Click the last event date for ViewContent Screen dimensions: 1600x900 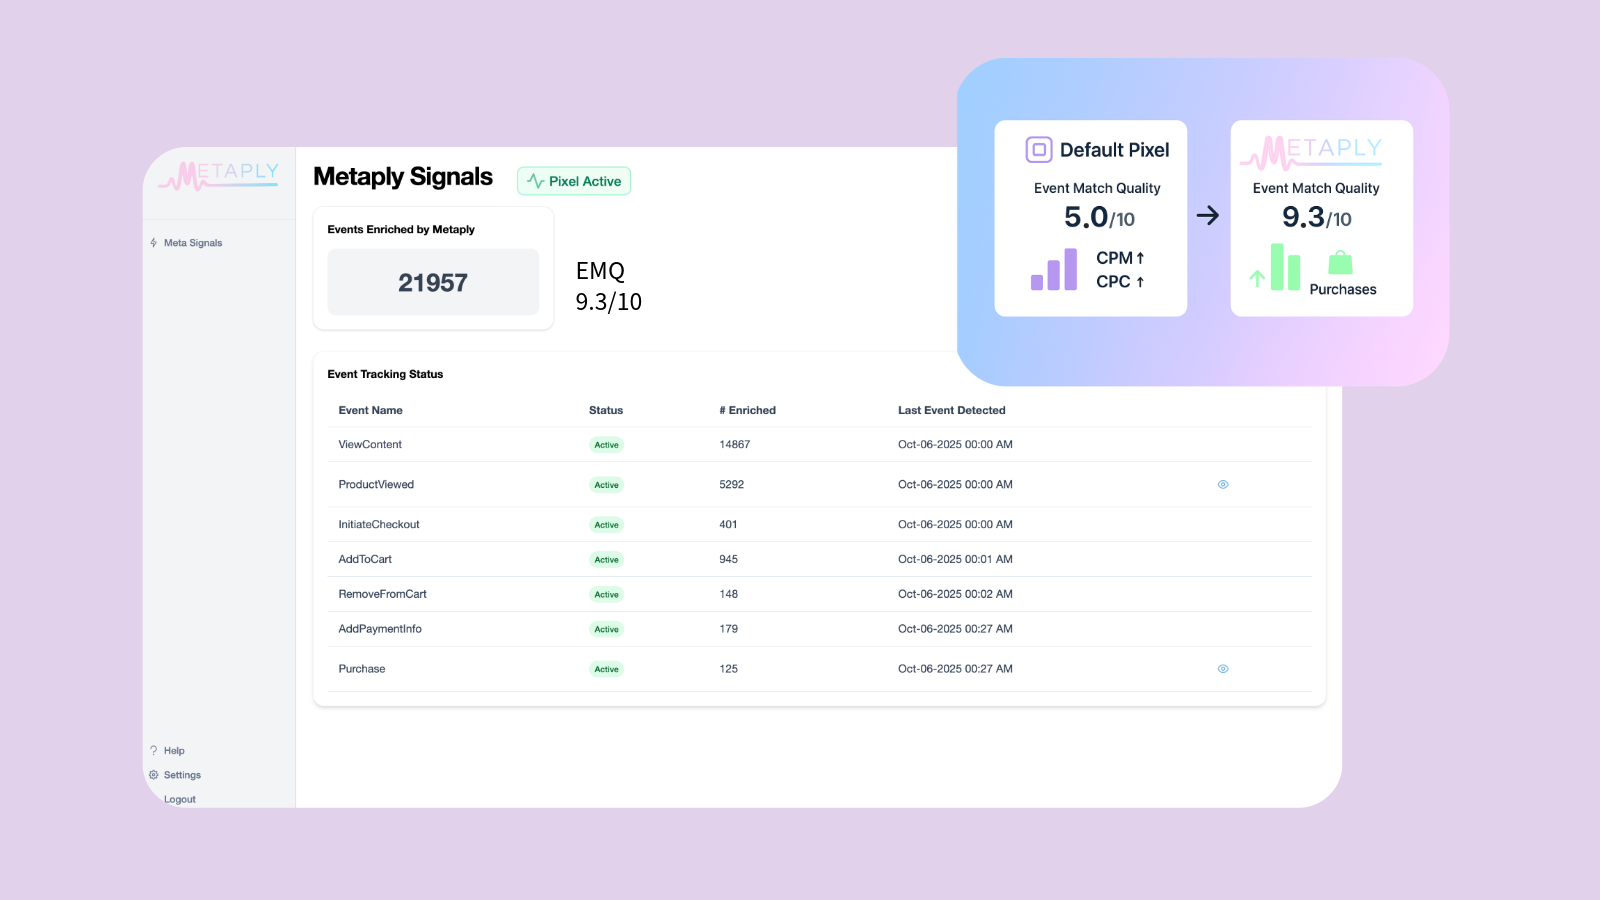point(955,445)
